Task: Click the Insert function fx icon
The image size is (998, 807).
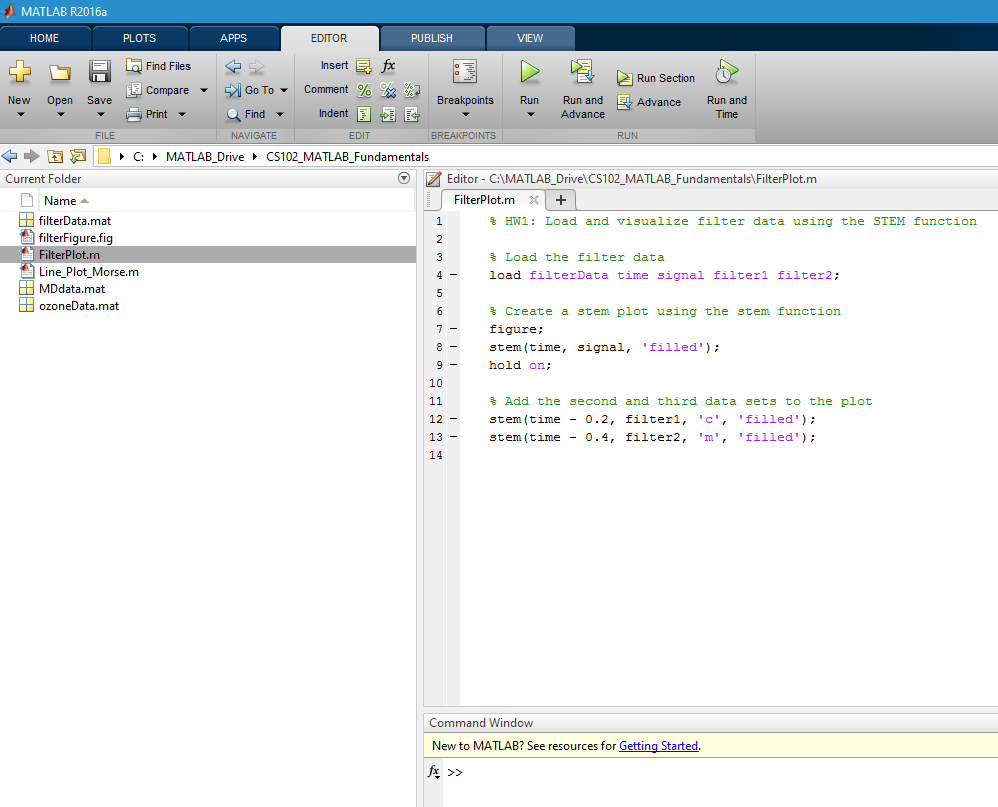Action: (x=389, y=66)
